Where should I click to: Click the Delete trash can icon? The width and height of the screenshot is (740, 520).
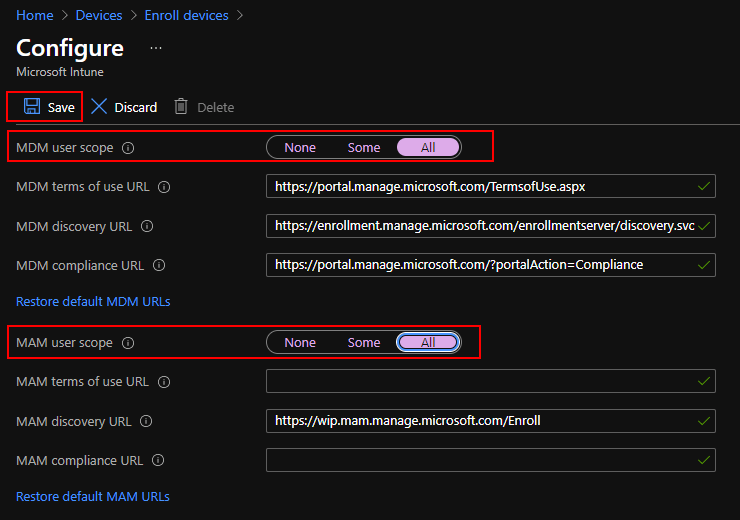pyautogui.click(x=181, y=107)
